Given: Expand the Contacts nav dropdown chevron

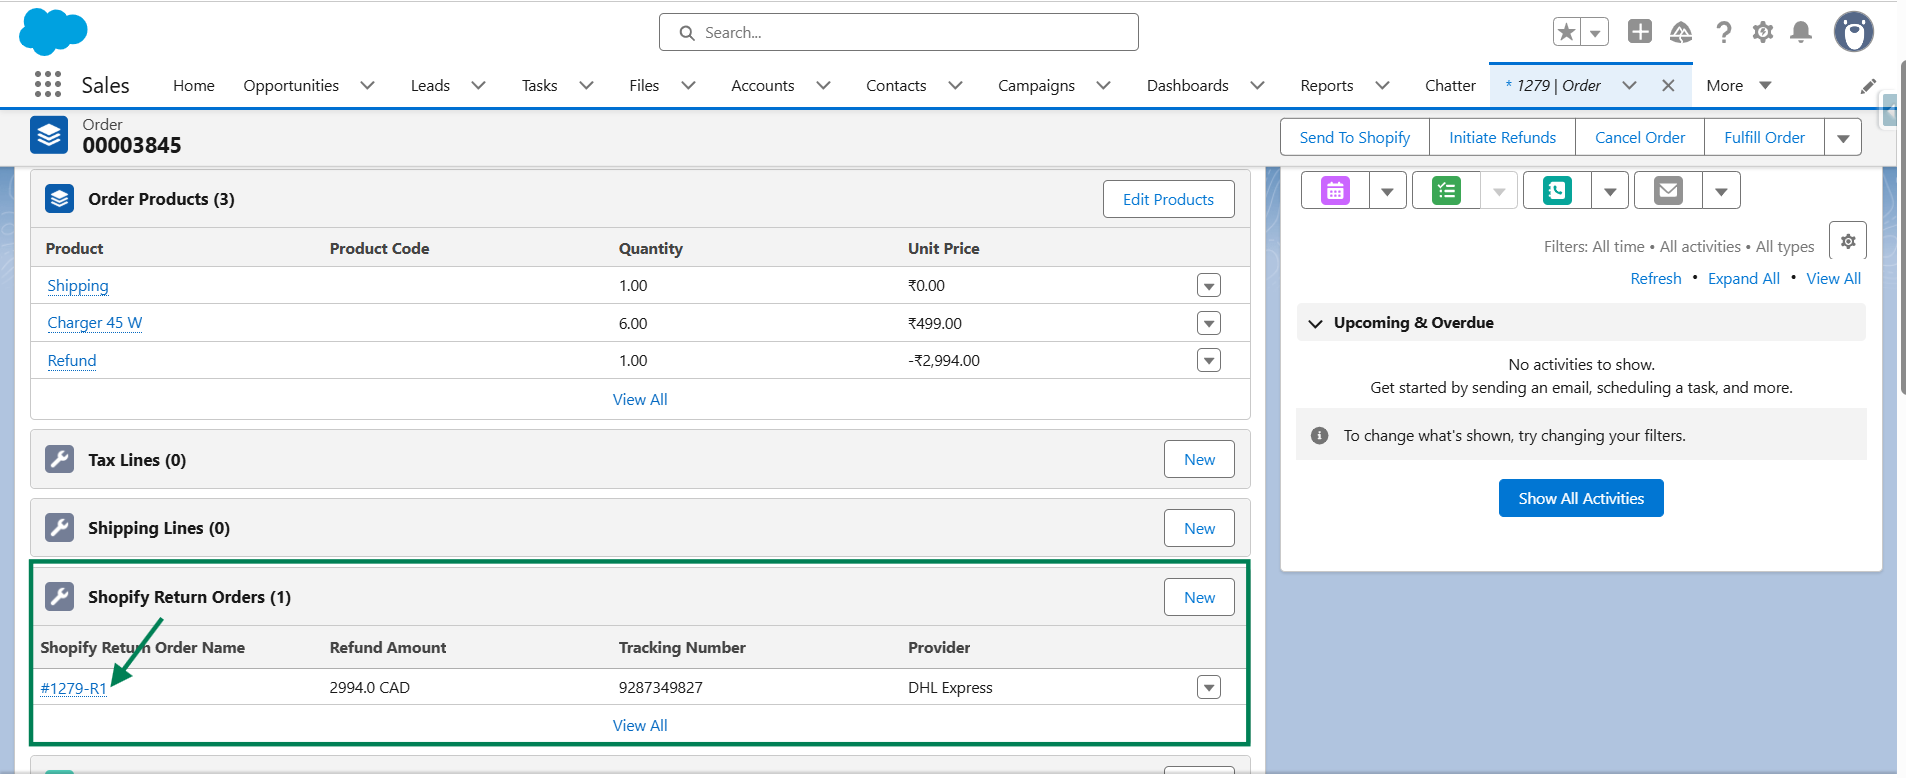Looking at the screenshot, I should pyautogui.click(x=956, y=86).
